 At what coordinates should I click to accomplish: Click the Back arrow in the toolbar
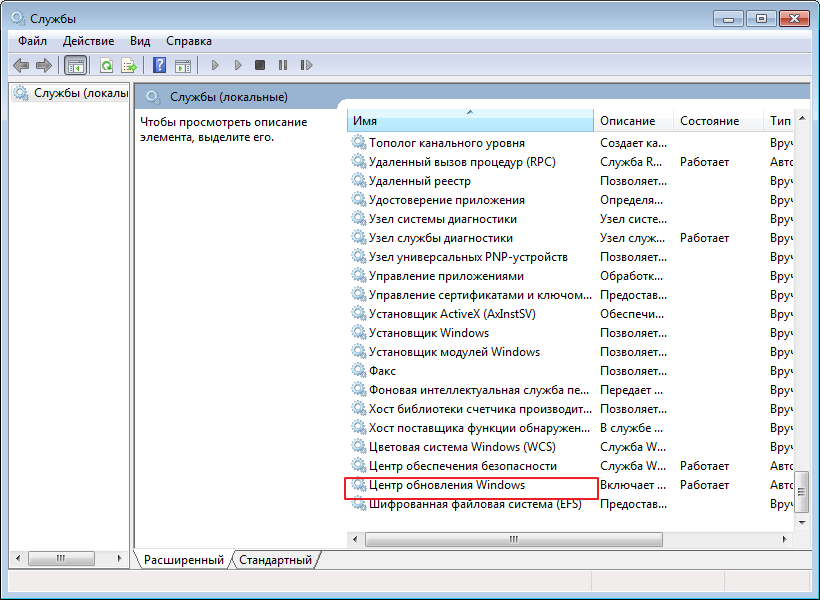(21, 65)
